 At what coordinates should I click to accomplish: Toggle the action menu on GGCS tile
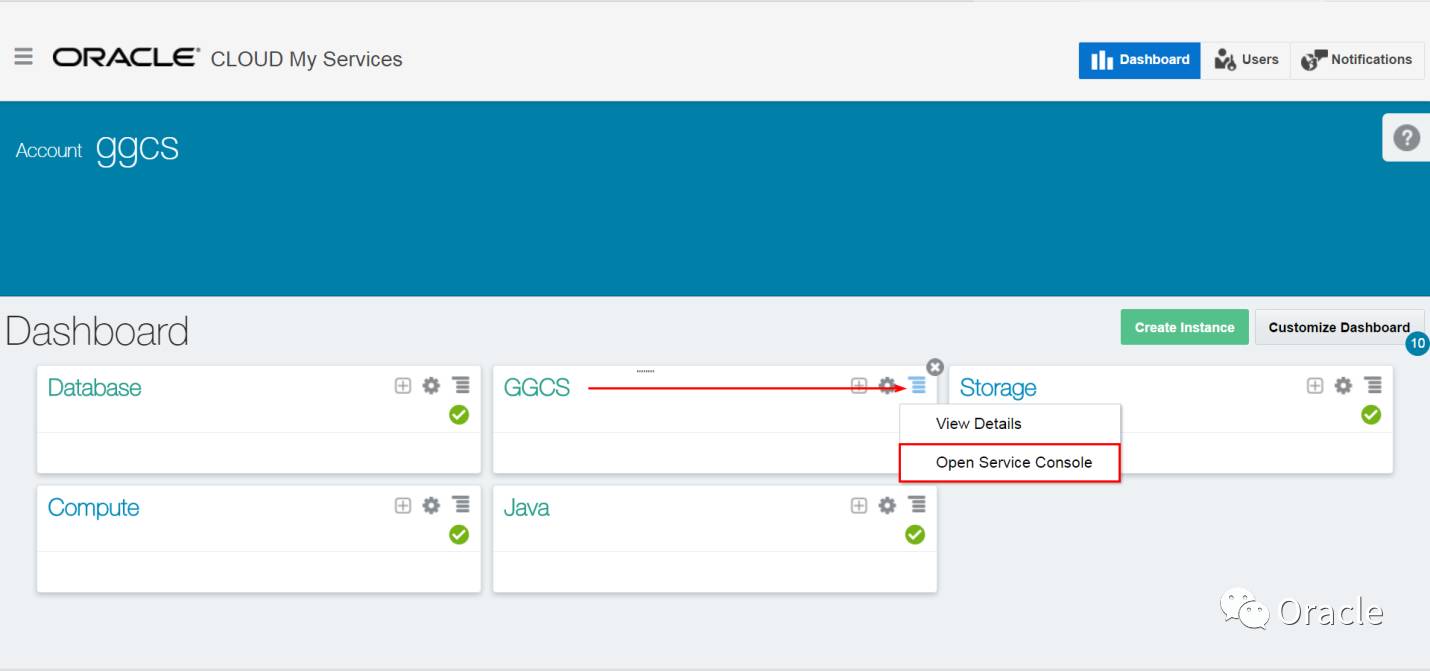point(918,385)
